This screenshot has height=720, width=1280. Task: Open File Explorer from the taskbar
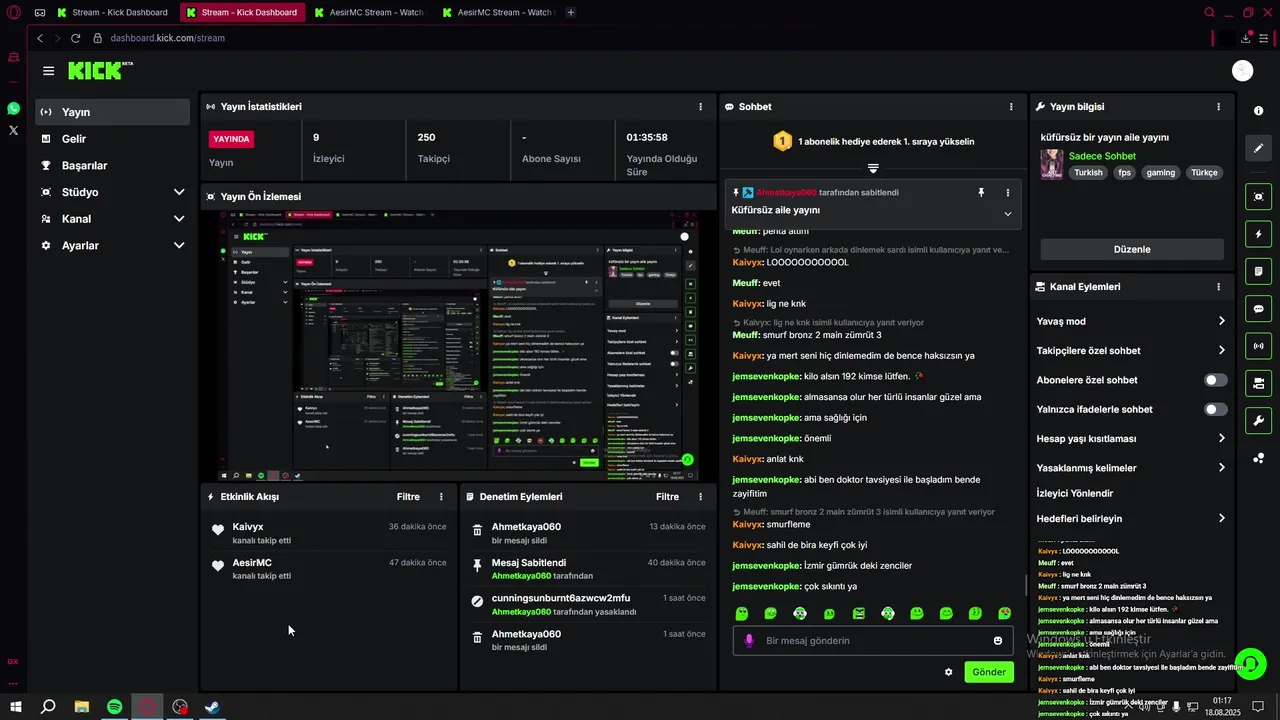(x=81, y=707)
